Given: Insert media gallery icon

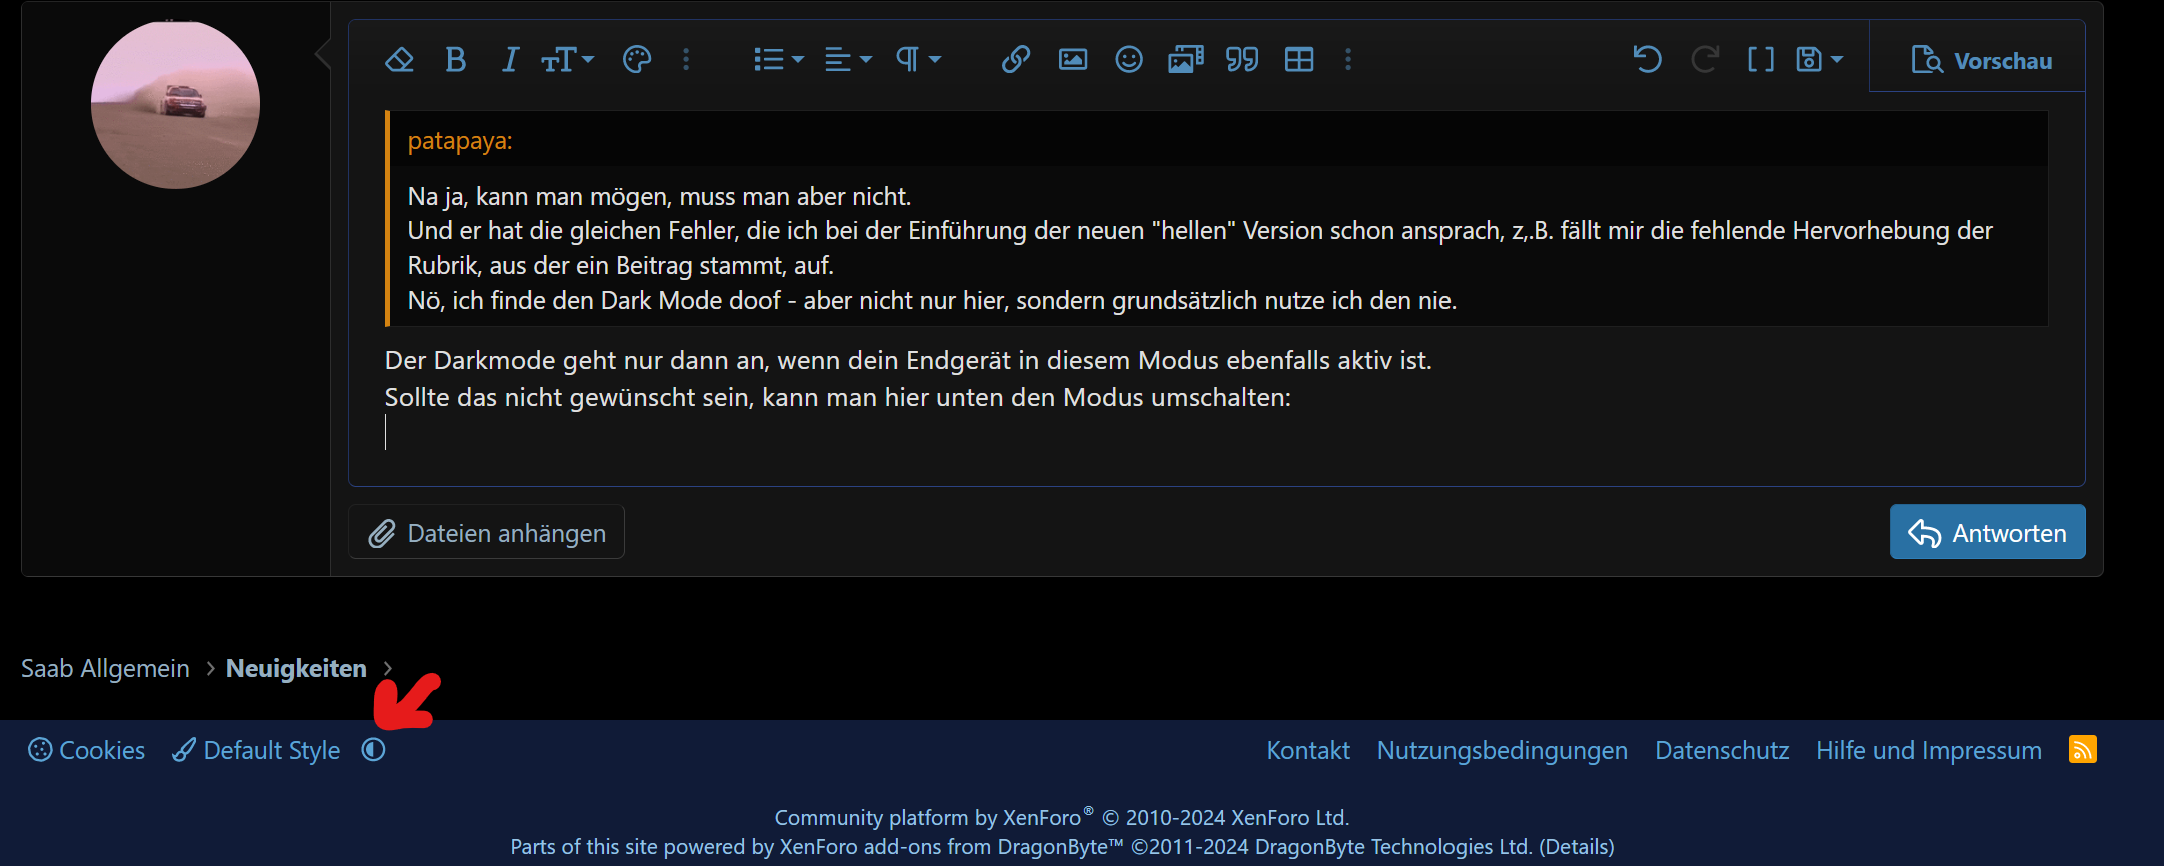Looking at the screenshot, I should click(x=1186, y=60).
